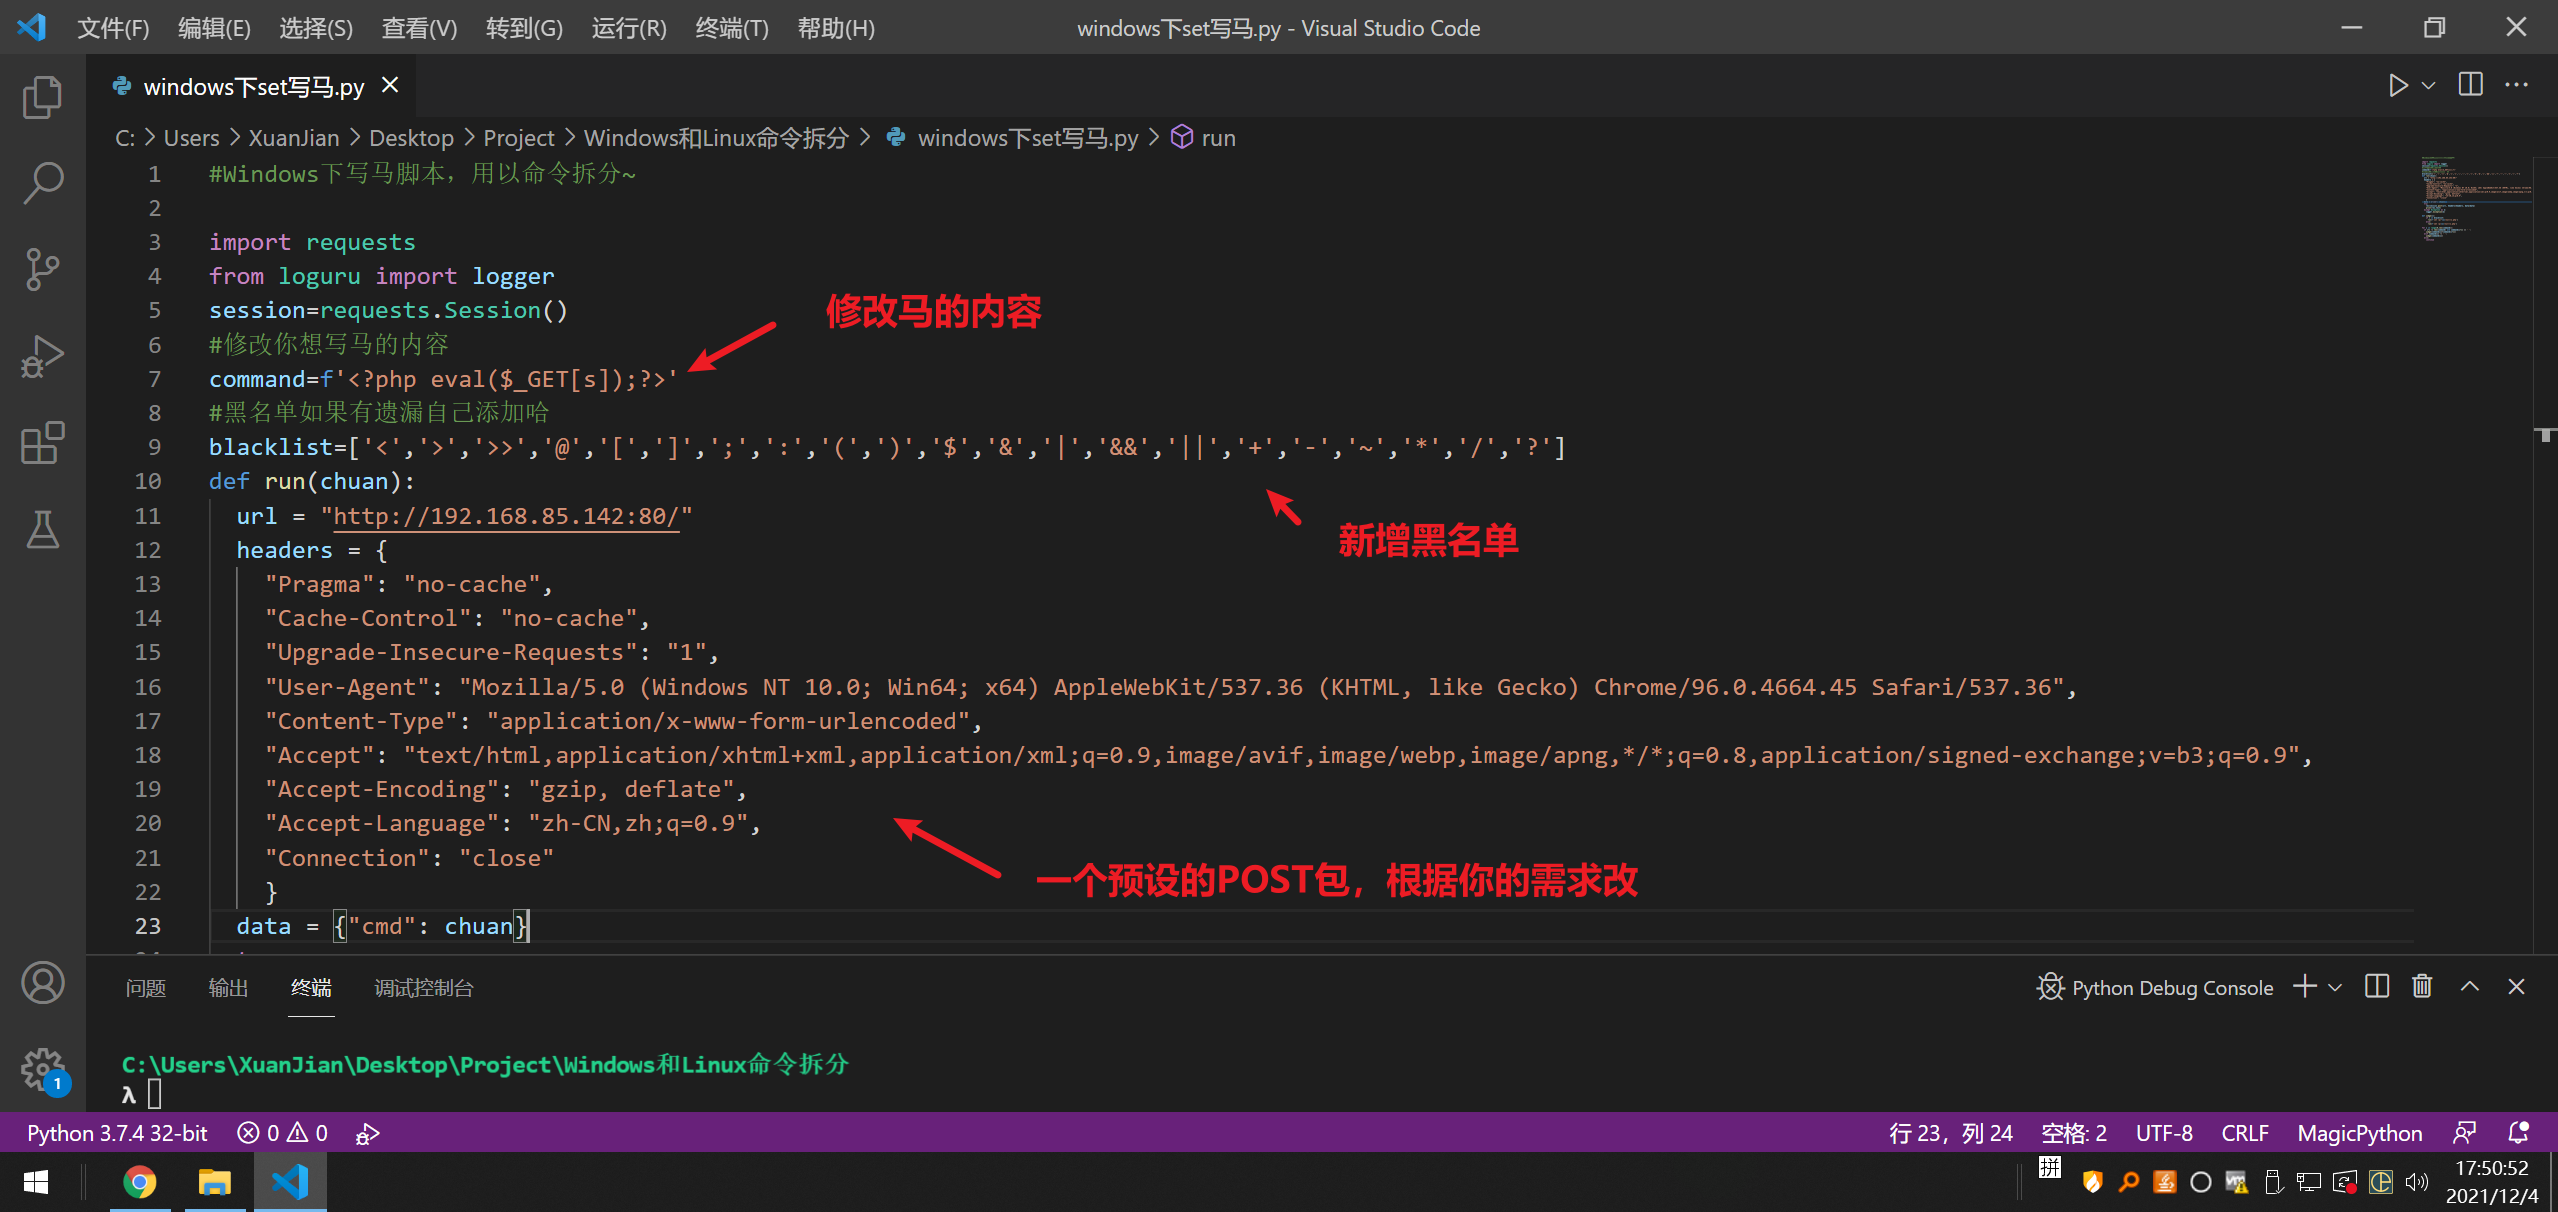Open the 终端(T) menu
This screenshot has width=2558, height=1212.
[732, 28]
